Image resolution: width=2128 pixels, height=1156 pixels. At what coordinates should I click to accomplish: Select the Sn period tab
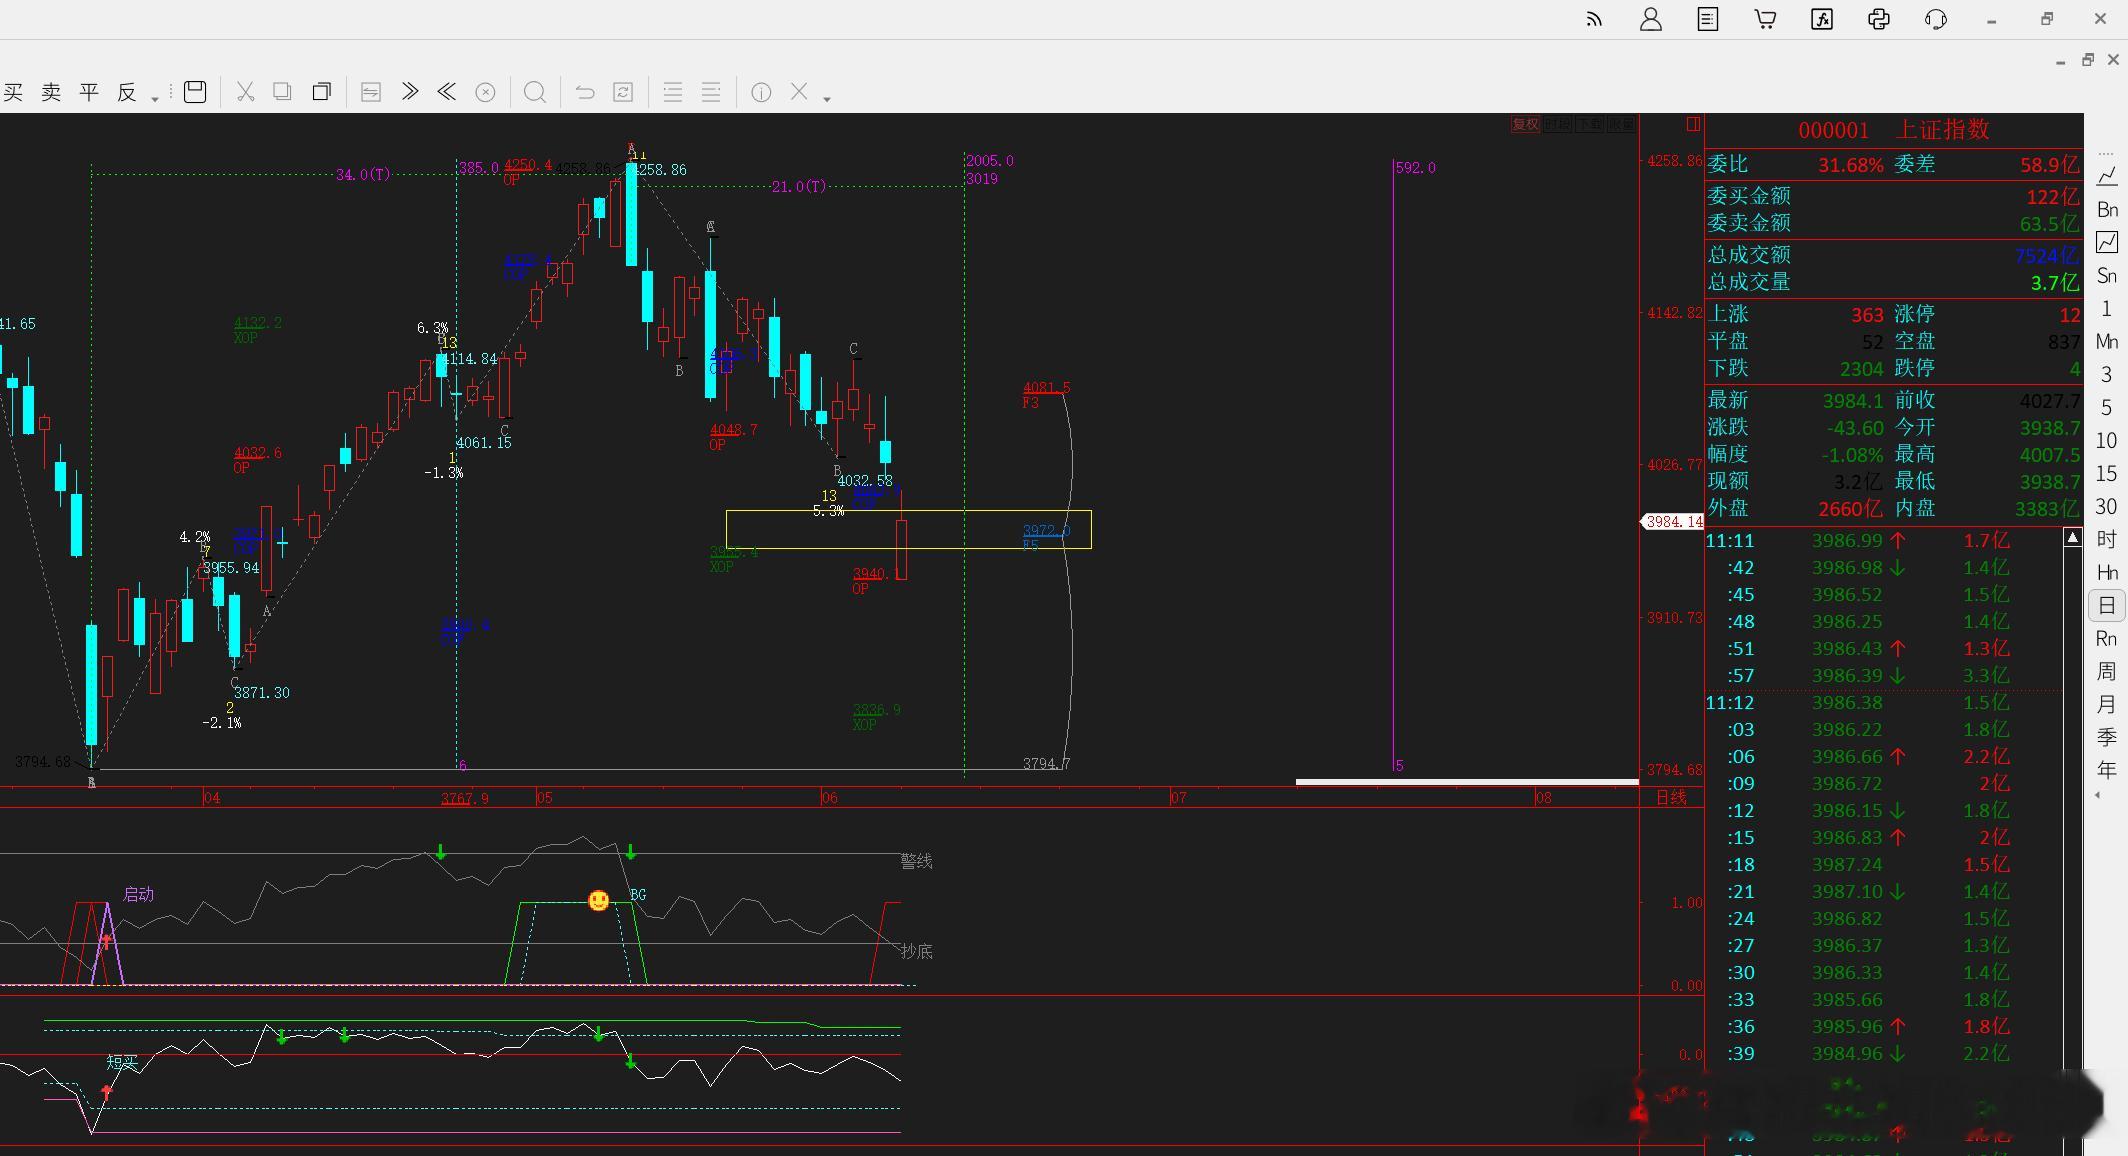click(2107, 275)
